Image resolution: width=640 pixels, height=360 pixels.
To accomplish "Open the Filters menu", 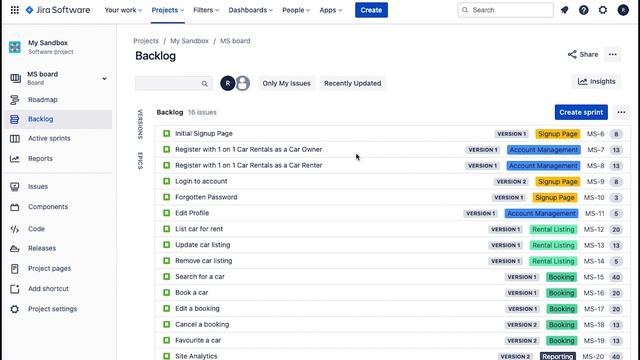I will click(206, 10).
